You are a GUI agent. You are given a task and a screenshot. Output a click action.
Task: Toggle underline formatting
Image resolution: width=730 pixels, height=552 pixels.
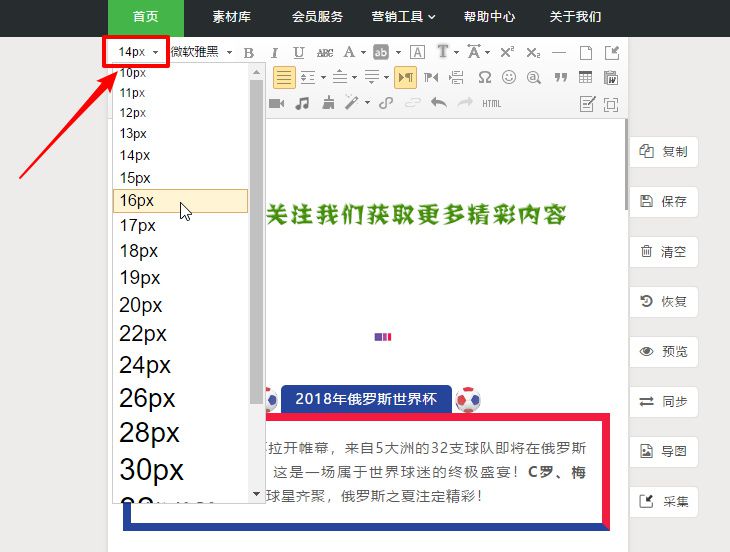[299, 53]
